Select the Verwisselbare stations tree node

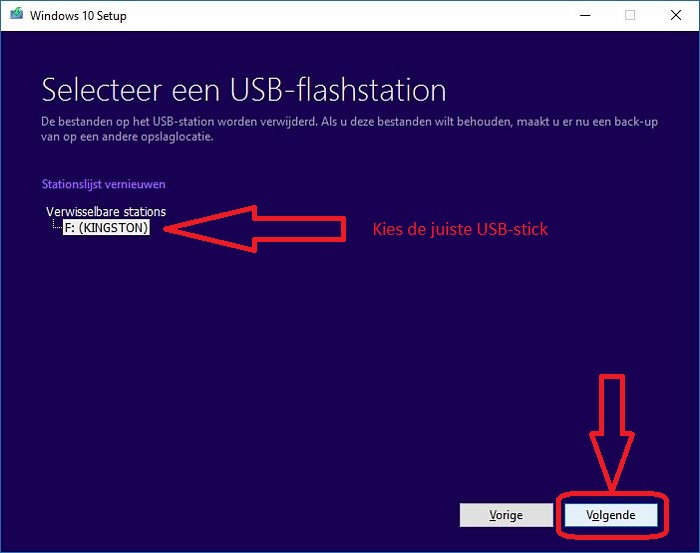pyautogui.click(x=106, y=212)
